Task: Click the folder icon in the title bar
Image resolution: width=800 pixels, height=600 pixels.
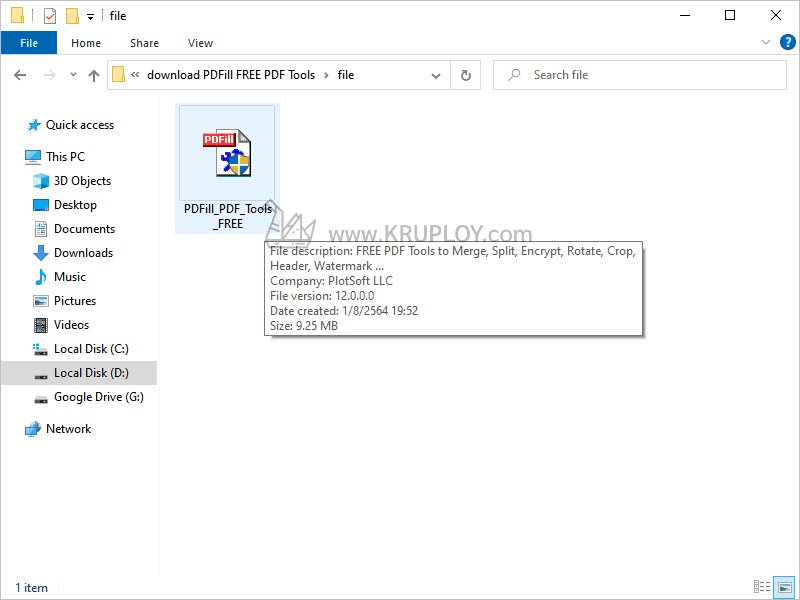Action: tap(17, 16)
